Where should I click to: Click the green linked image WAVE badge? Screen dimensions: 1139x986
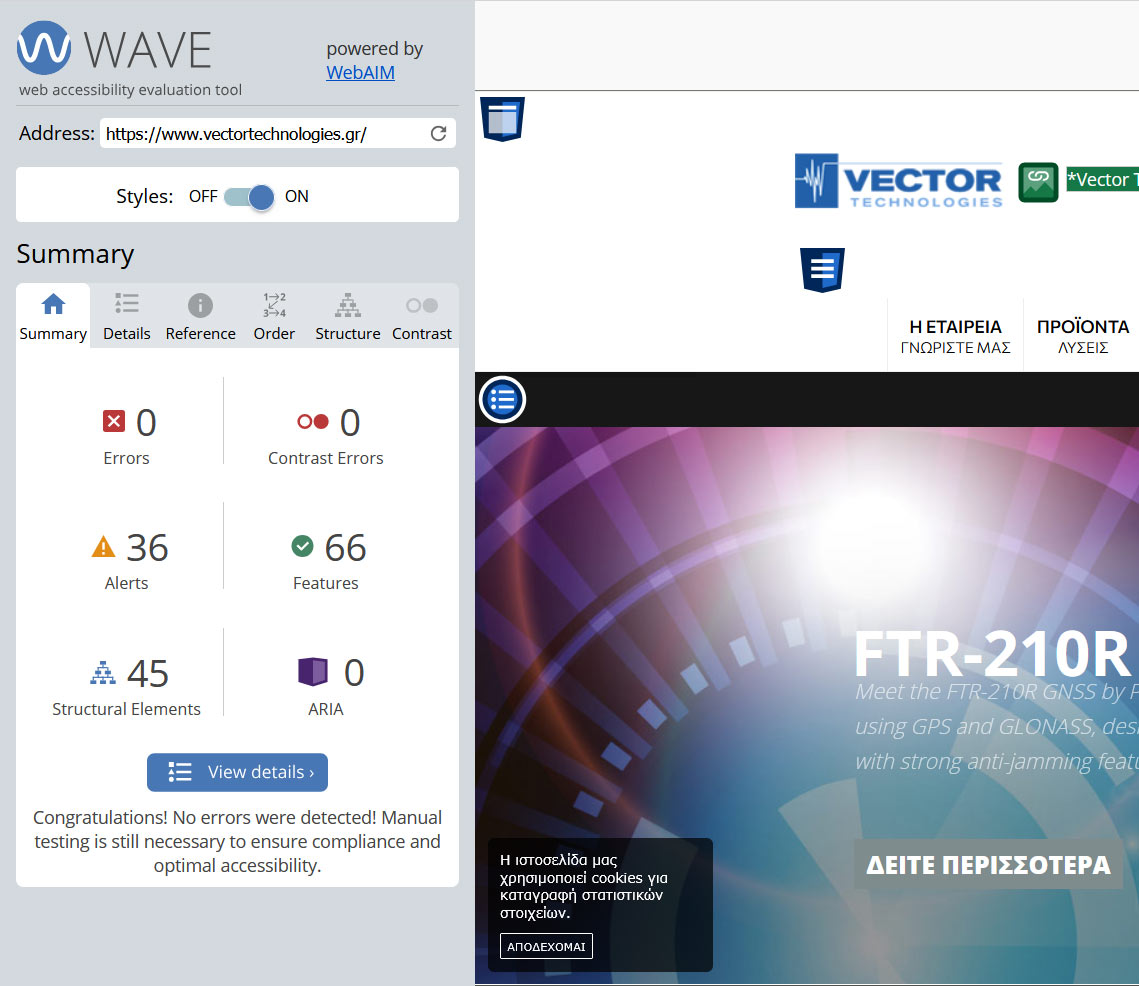coord(1038,182)
